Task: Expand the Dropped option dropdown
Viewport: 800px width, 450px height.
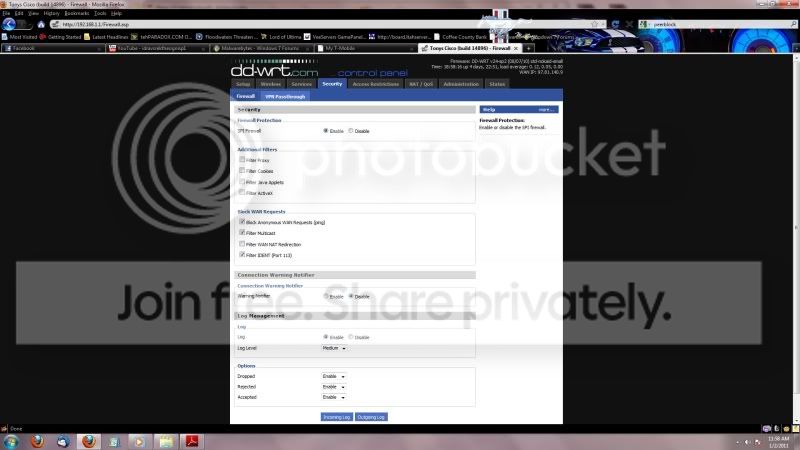Action: (334, 376)
